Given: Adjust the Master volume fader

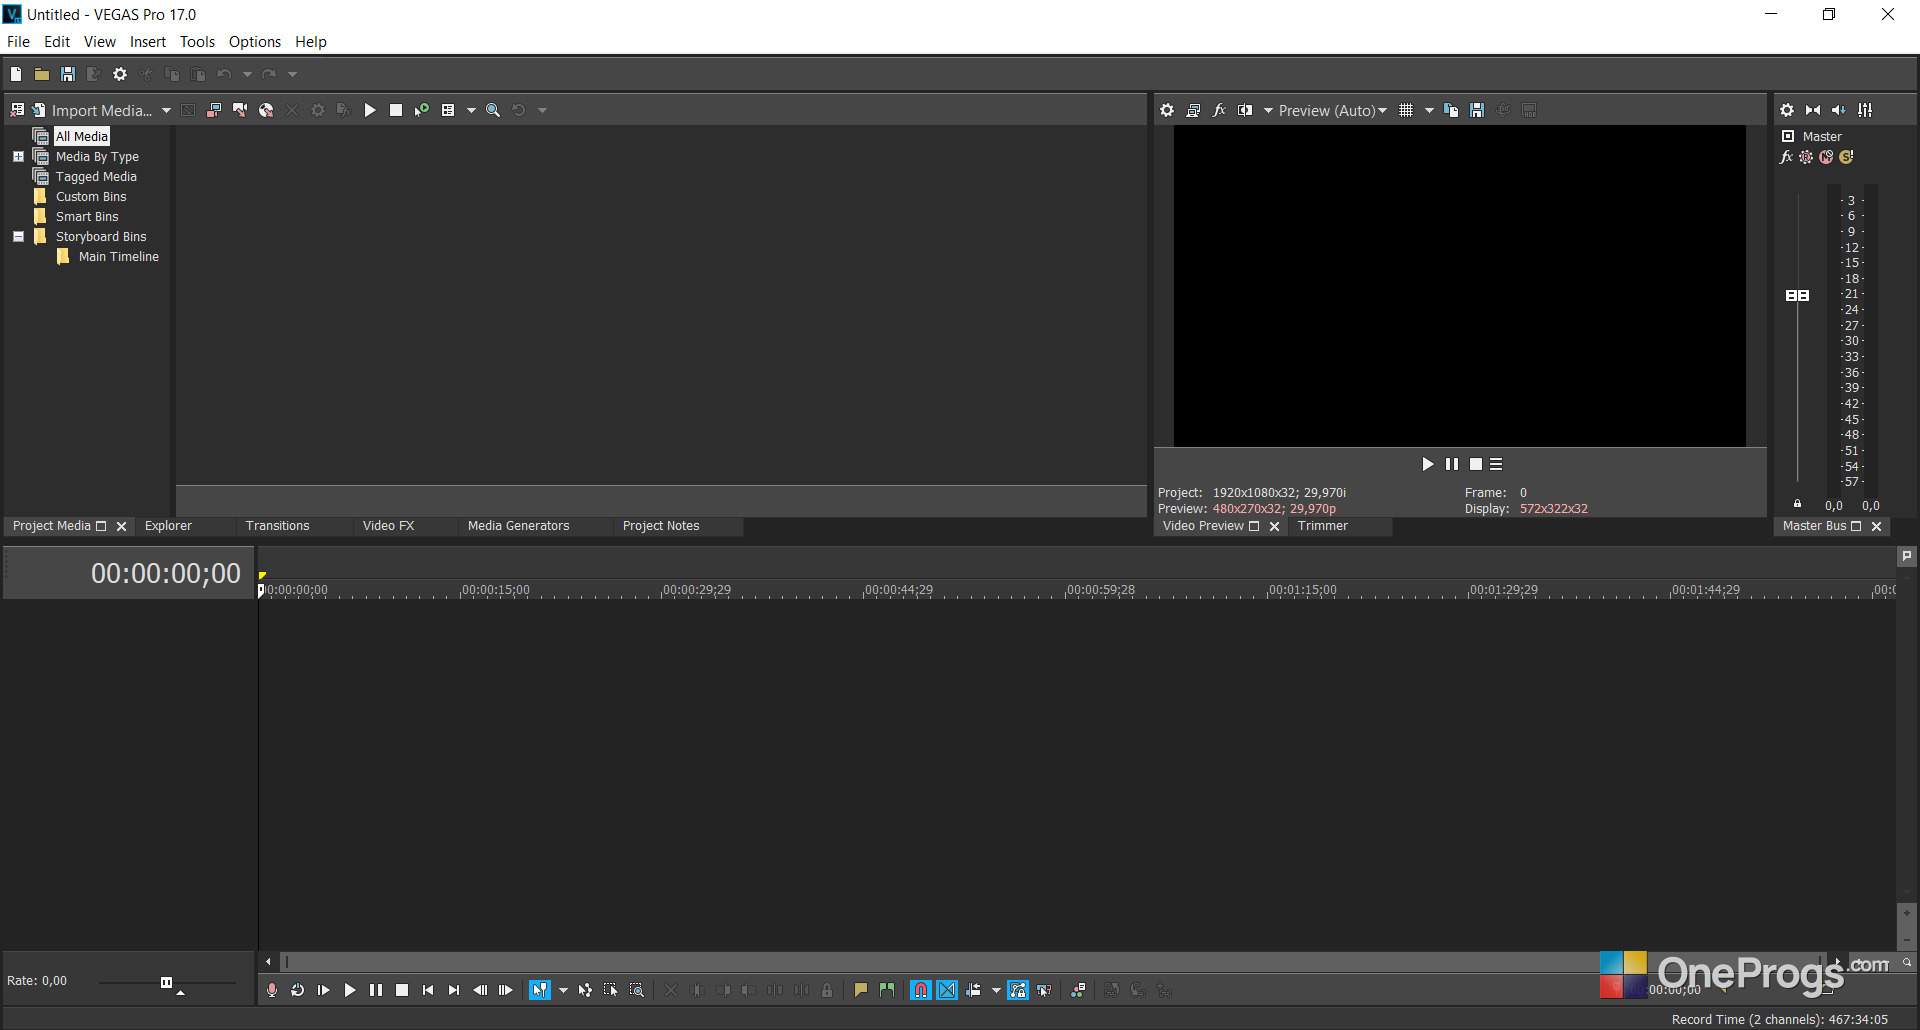Looking at the screenshot, I should click(1798, 295).
